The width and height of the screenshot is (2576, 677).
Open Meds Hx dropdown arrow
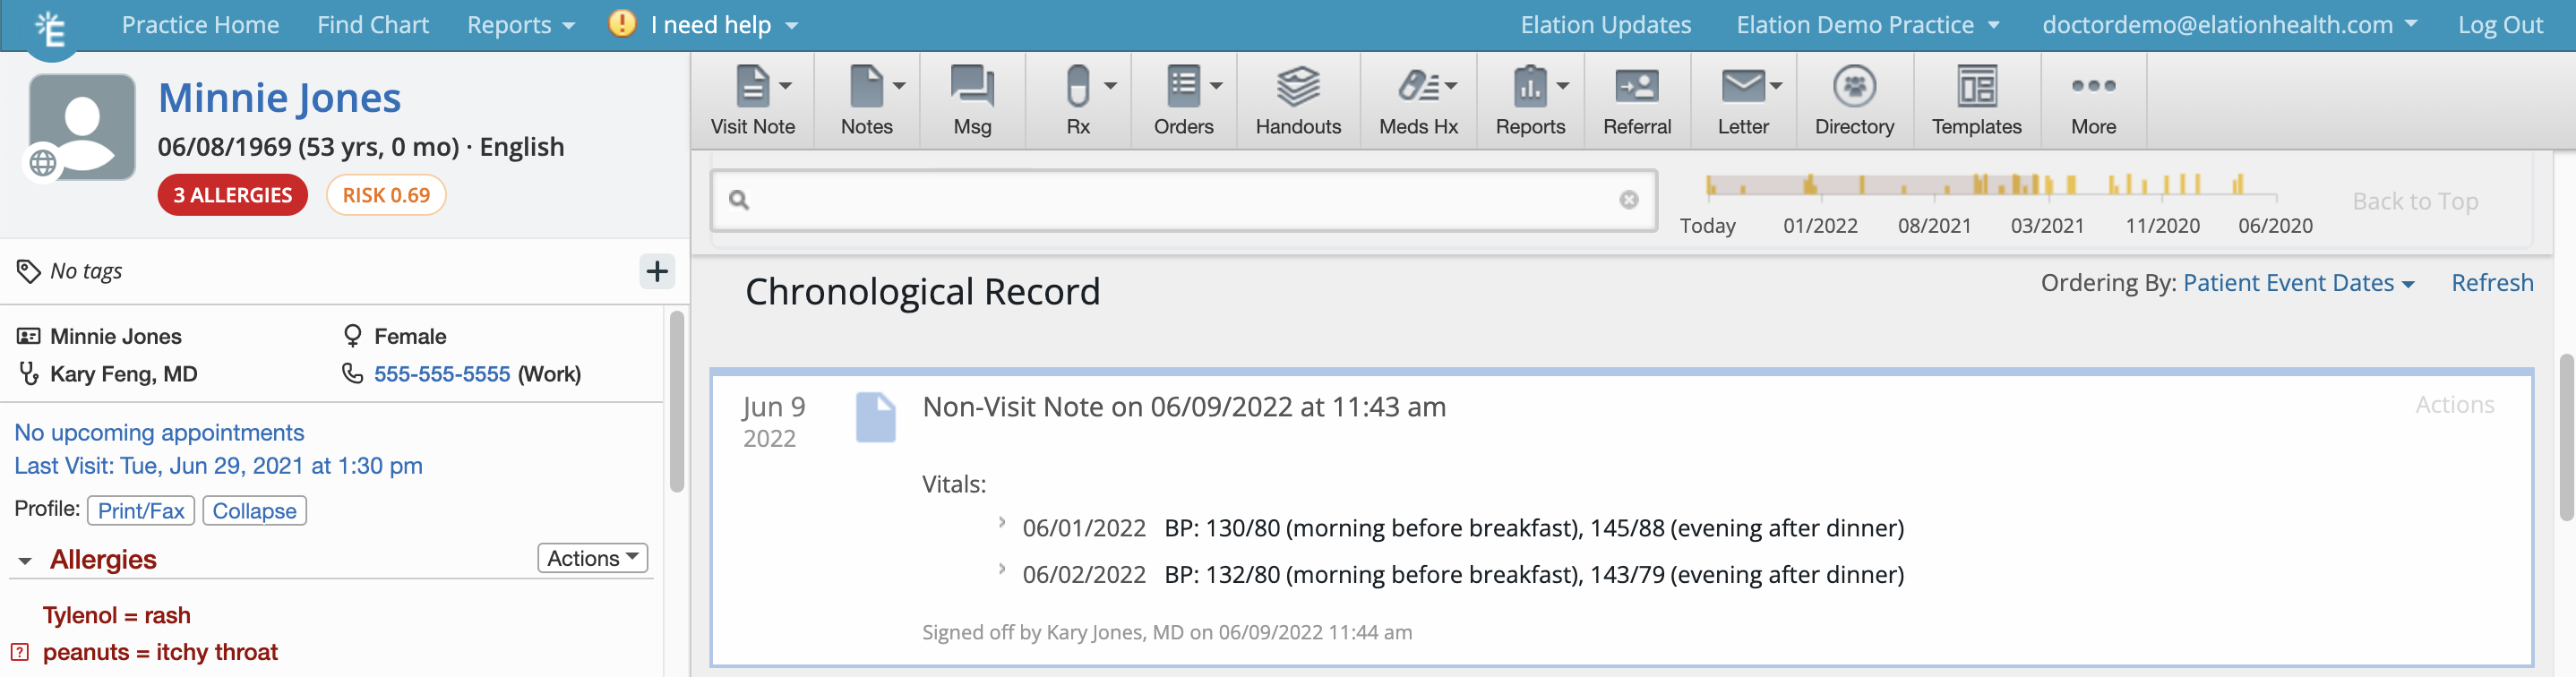click(1450, 86)
